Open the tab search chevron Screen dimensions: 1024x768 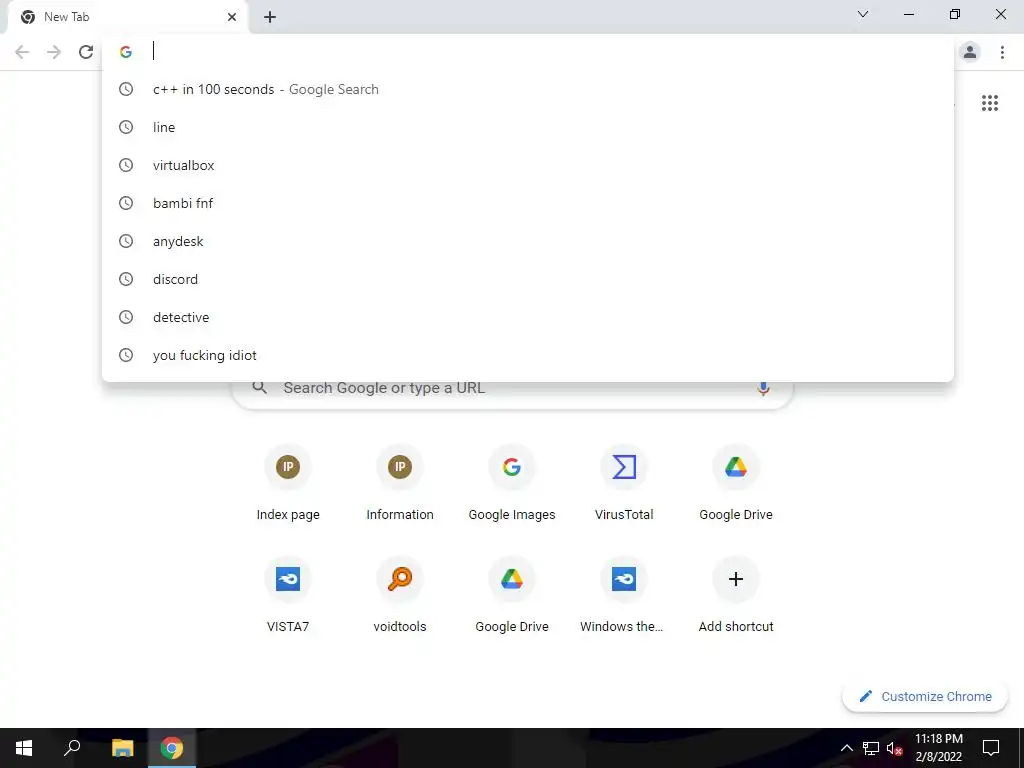pyautogui.click(x=863, y=14)
